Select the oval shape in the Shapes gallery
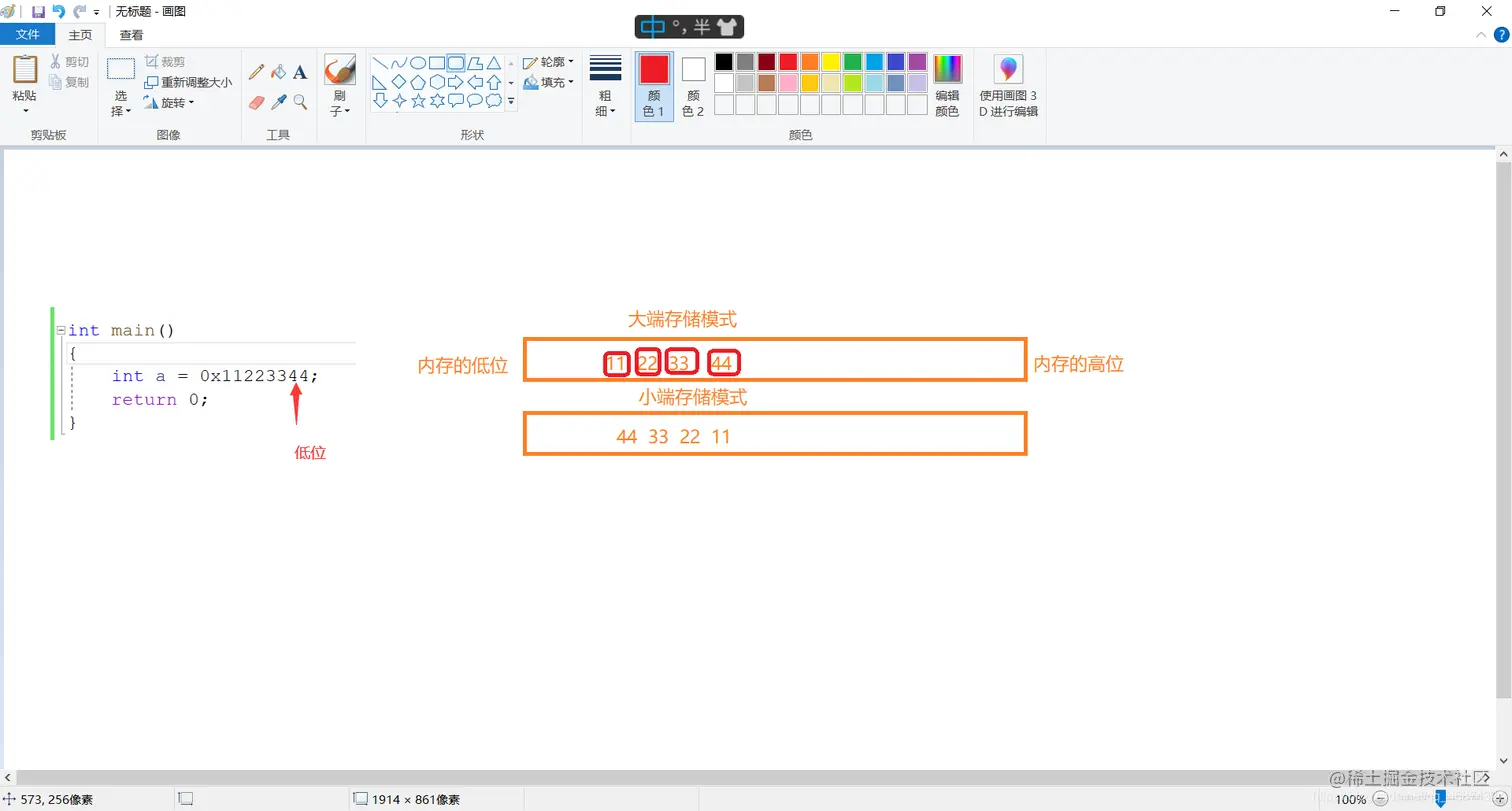This screenshot has height=811, width=1512. point(417,62)
